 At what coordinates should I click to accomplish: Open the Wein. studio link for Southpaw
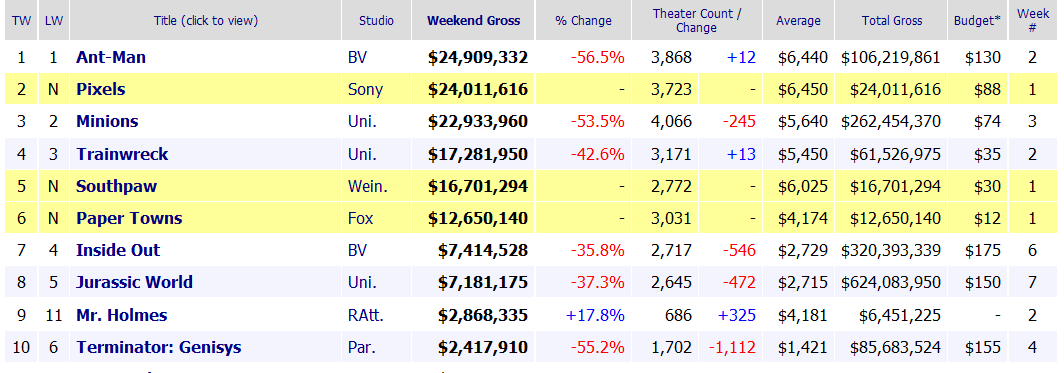(x=367, y=186)
